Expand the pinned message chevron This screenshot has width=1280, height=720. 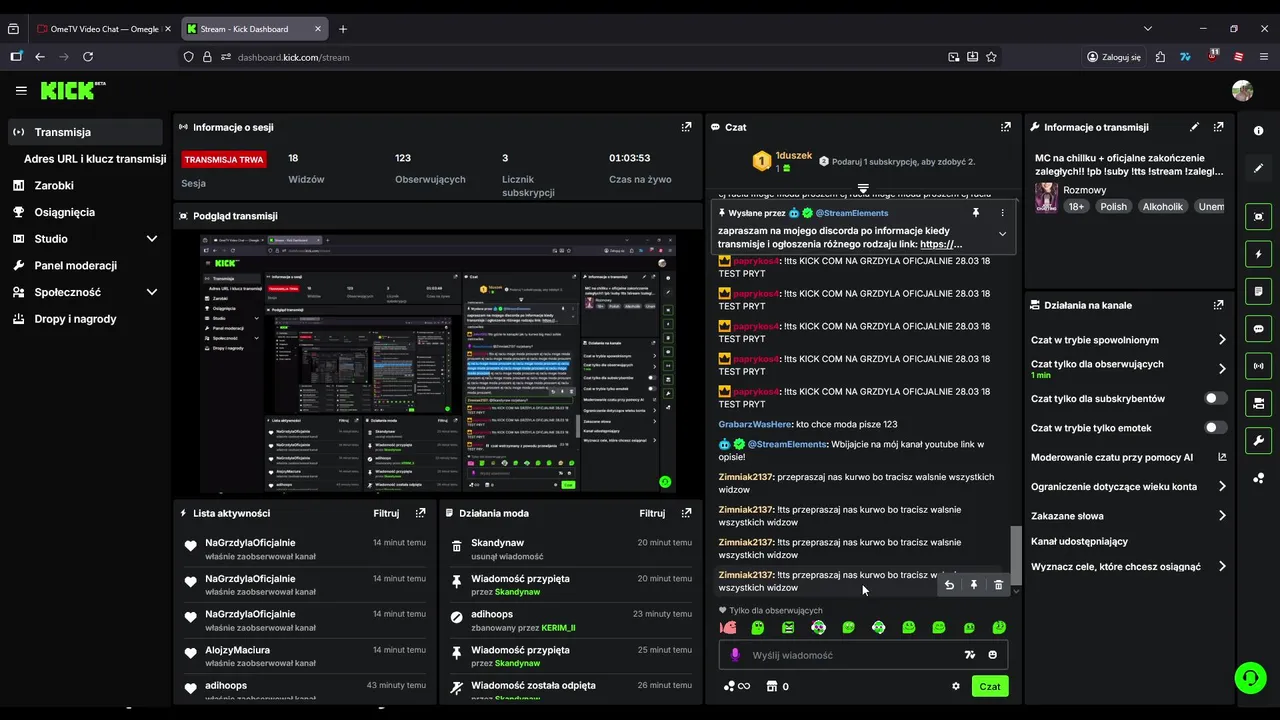pyautogui.click(x=1002, y=234)
